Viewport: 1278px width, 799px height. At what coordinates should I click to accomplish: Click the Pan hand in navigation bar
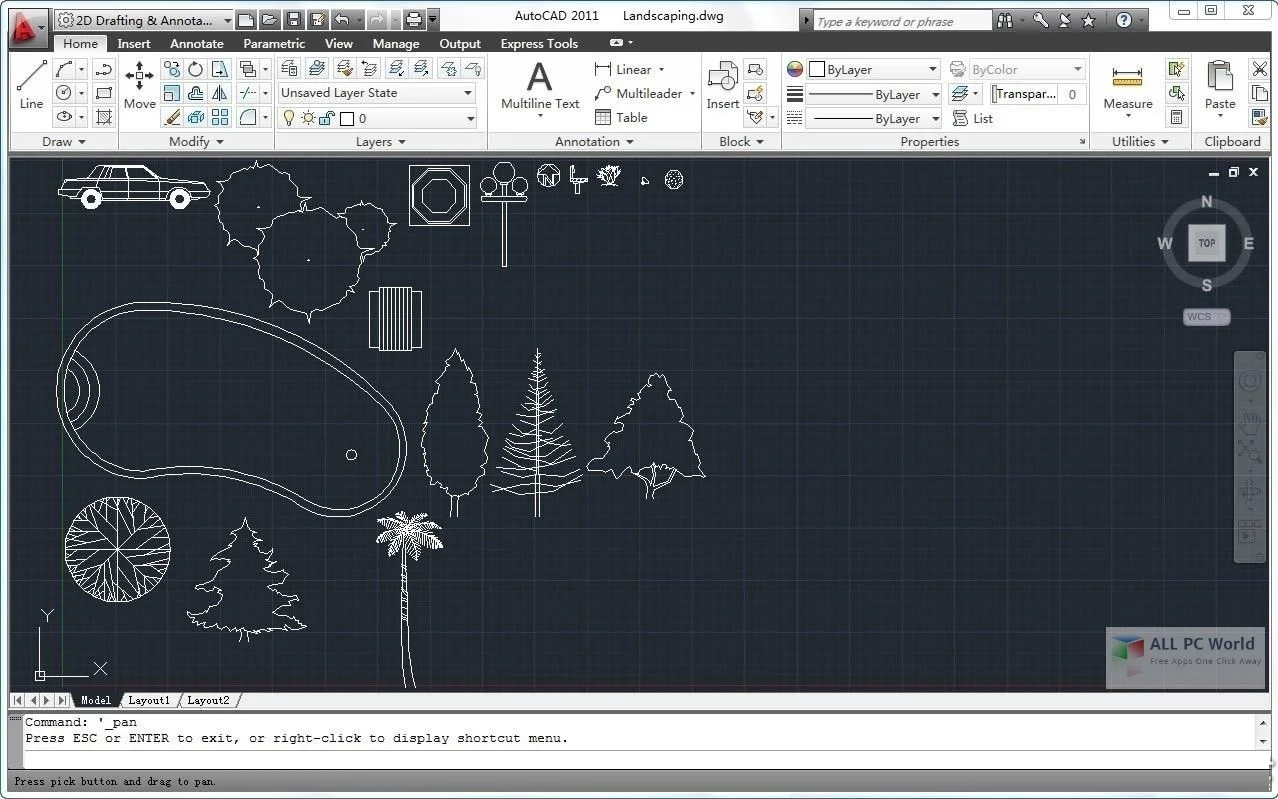point(1250,421)
